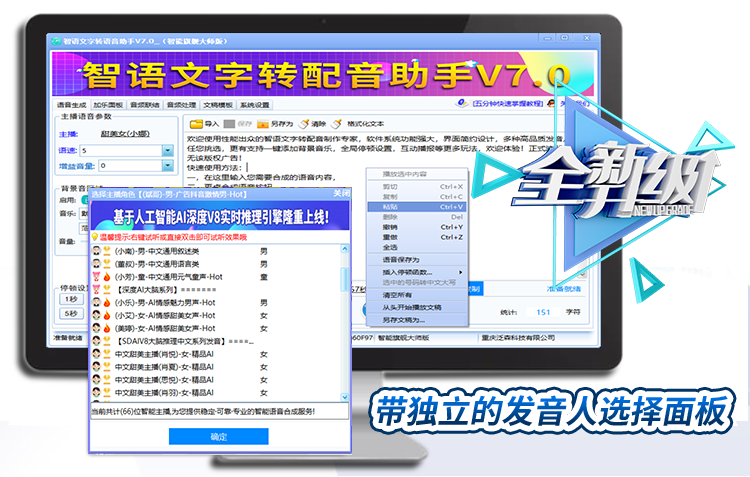Viewport: 750px width, 477px height.
Task: Select voice (小乐)-男-AI情感魅力男声-Hot
Action: point(165,302)
